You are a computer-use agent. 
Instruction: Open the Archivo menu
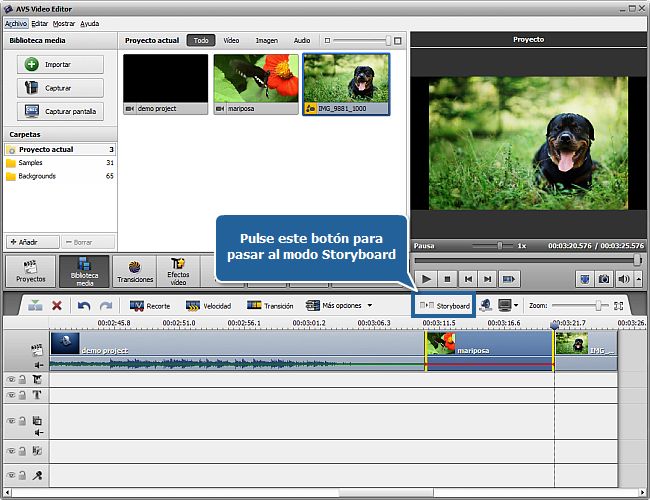coord(16,23)
